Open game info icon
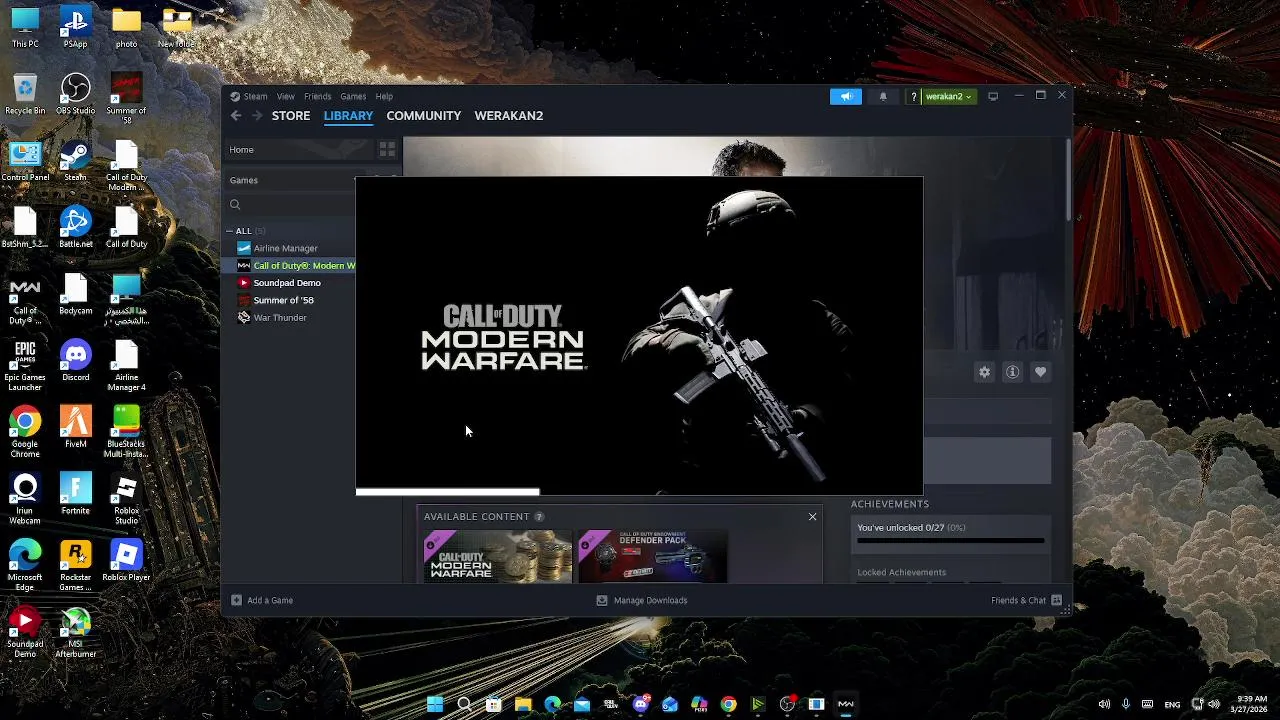The width and height of the screenshot is (1280, 720). [x=1013, y=372]
